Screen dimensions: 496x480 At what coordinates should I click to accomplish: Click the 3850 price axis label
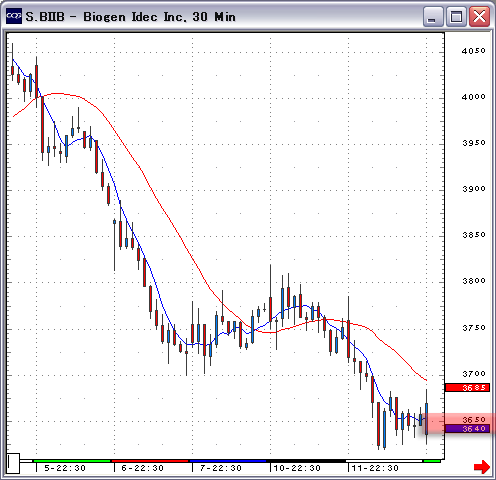tap(474, 235)
